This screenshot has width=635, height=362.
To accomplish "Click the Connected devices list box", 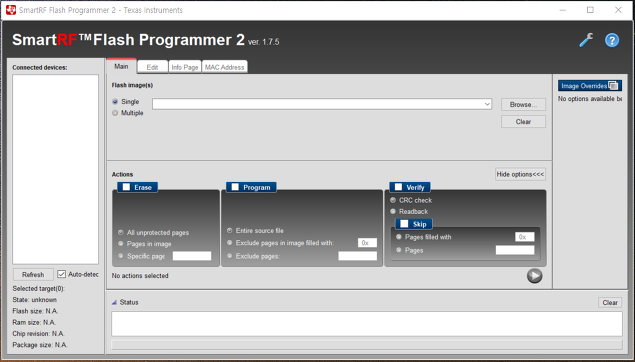I will [55, 169].
